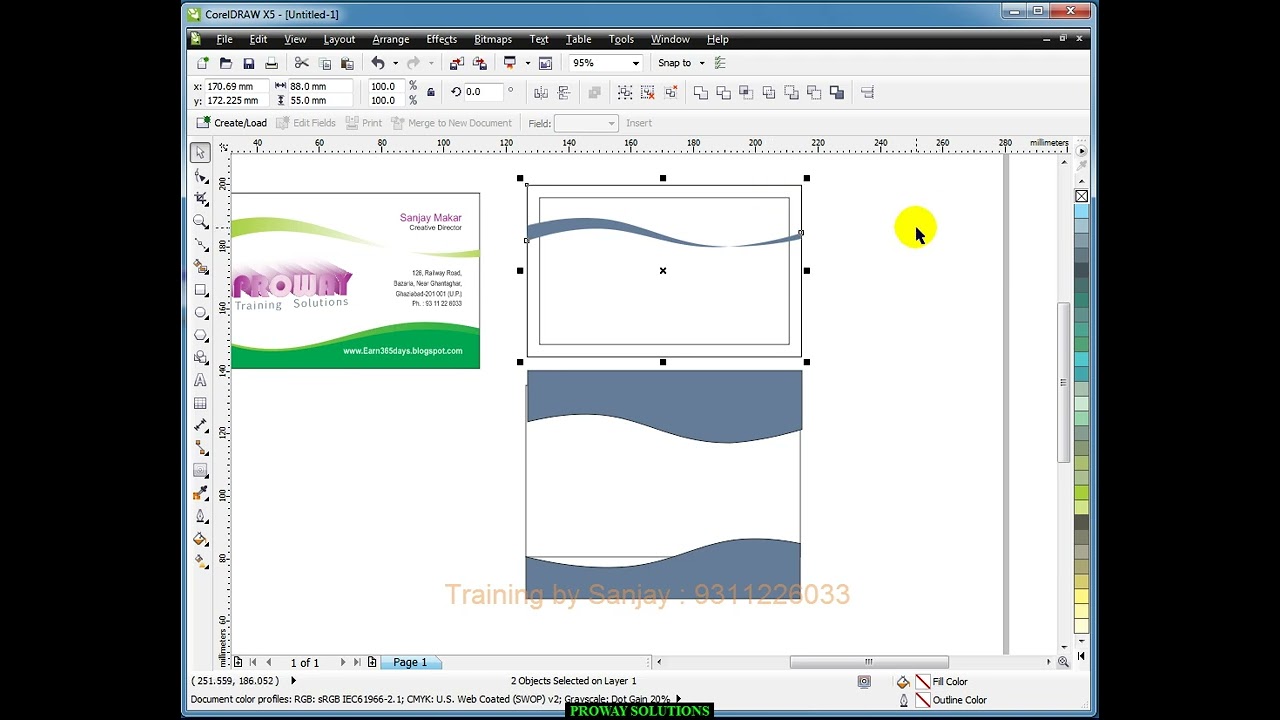Expand color profile info arrow
The width and height of the screenshot is (1280, 720).
tap(678, 699)
